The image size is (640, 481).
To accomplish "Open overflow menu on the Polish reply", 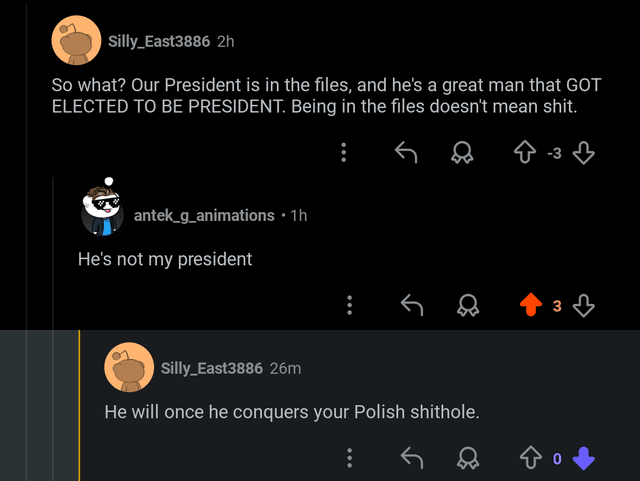I will [349, 458].
